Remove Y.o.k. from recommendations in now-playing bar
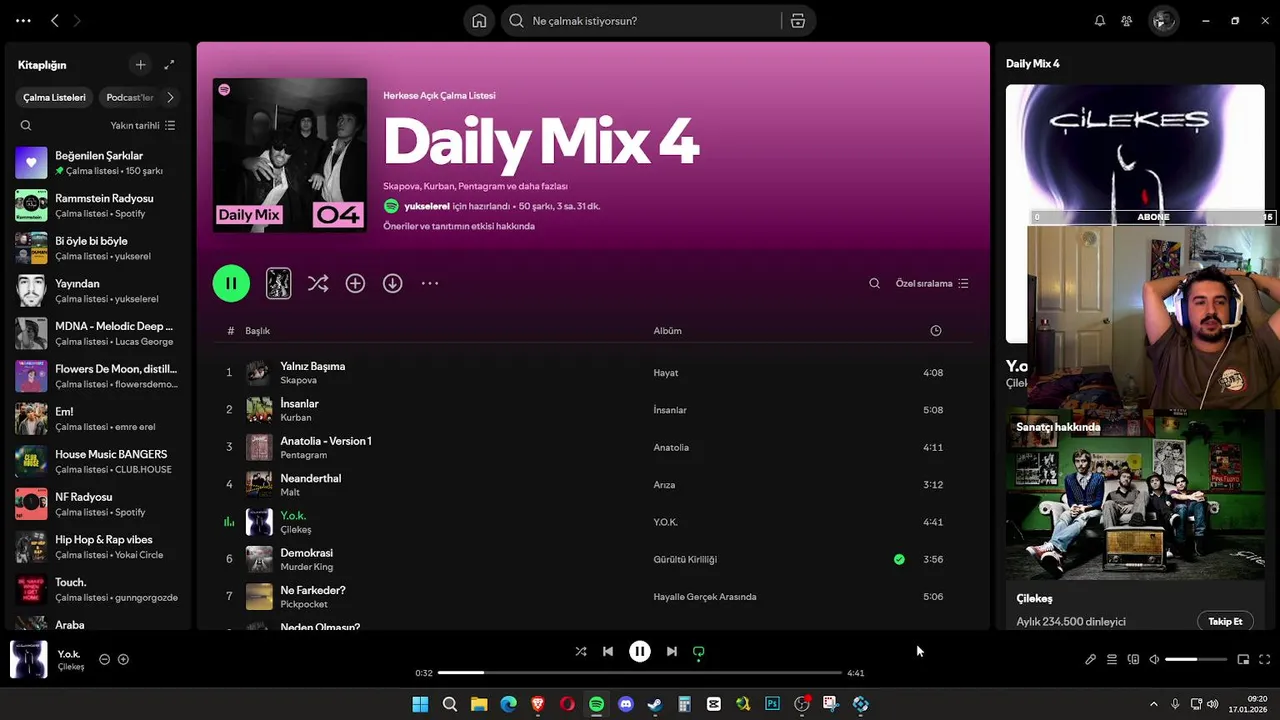This screenshot has height=720, width=1280. click(x=104, y=660)
